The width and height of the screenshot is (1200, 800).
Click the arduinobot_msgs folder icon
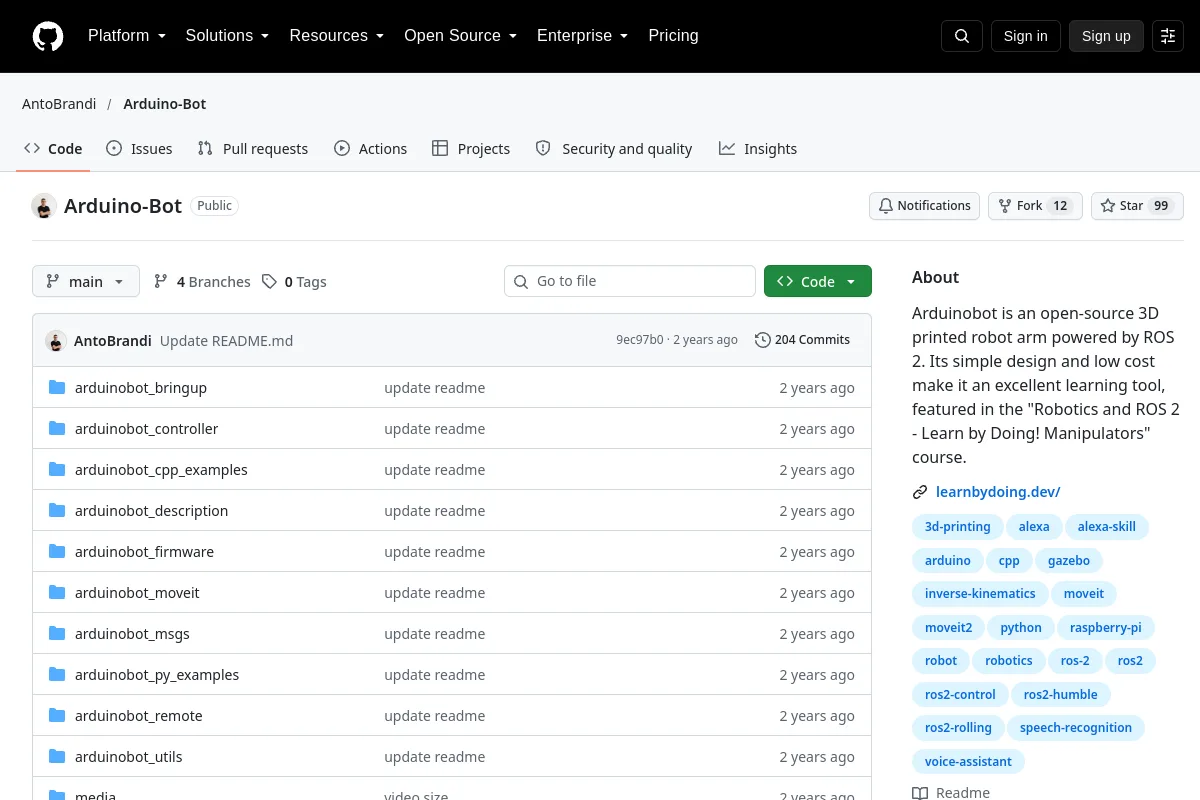(x=57, y=633)
